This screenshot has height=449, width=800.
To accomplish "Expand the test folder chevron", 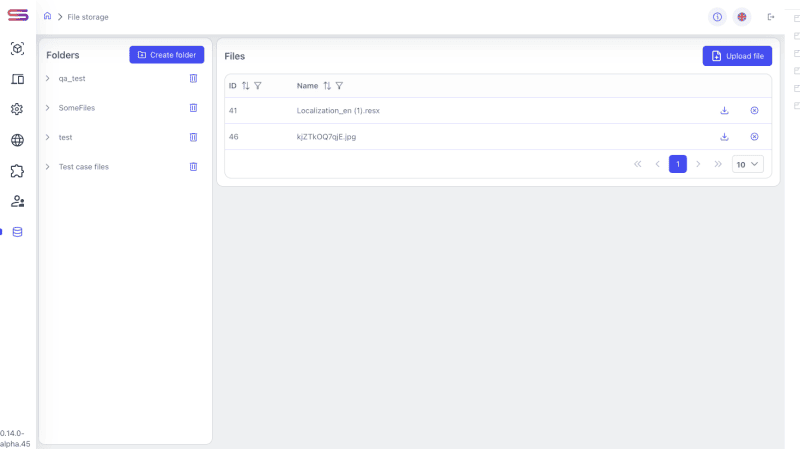I will (47, 137).
